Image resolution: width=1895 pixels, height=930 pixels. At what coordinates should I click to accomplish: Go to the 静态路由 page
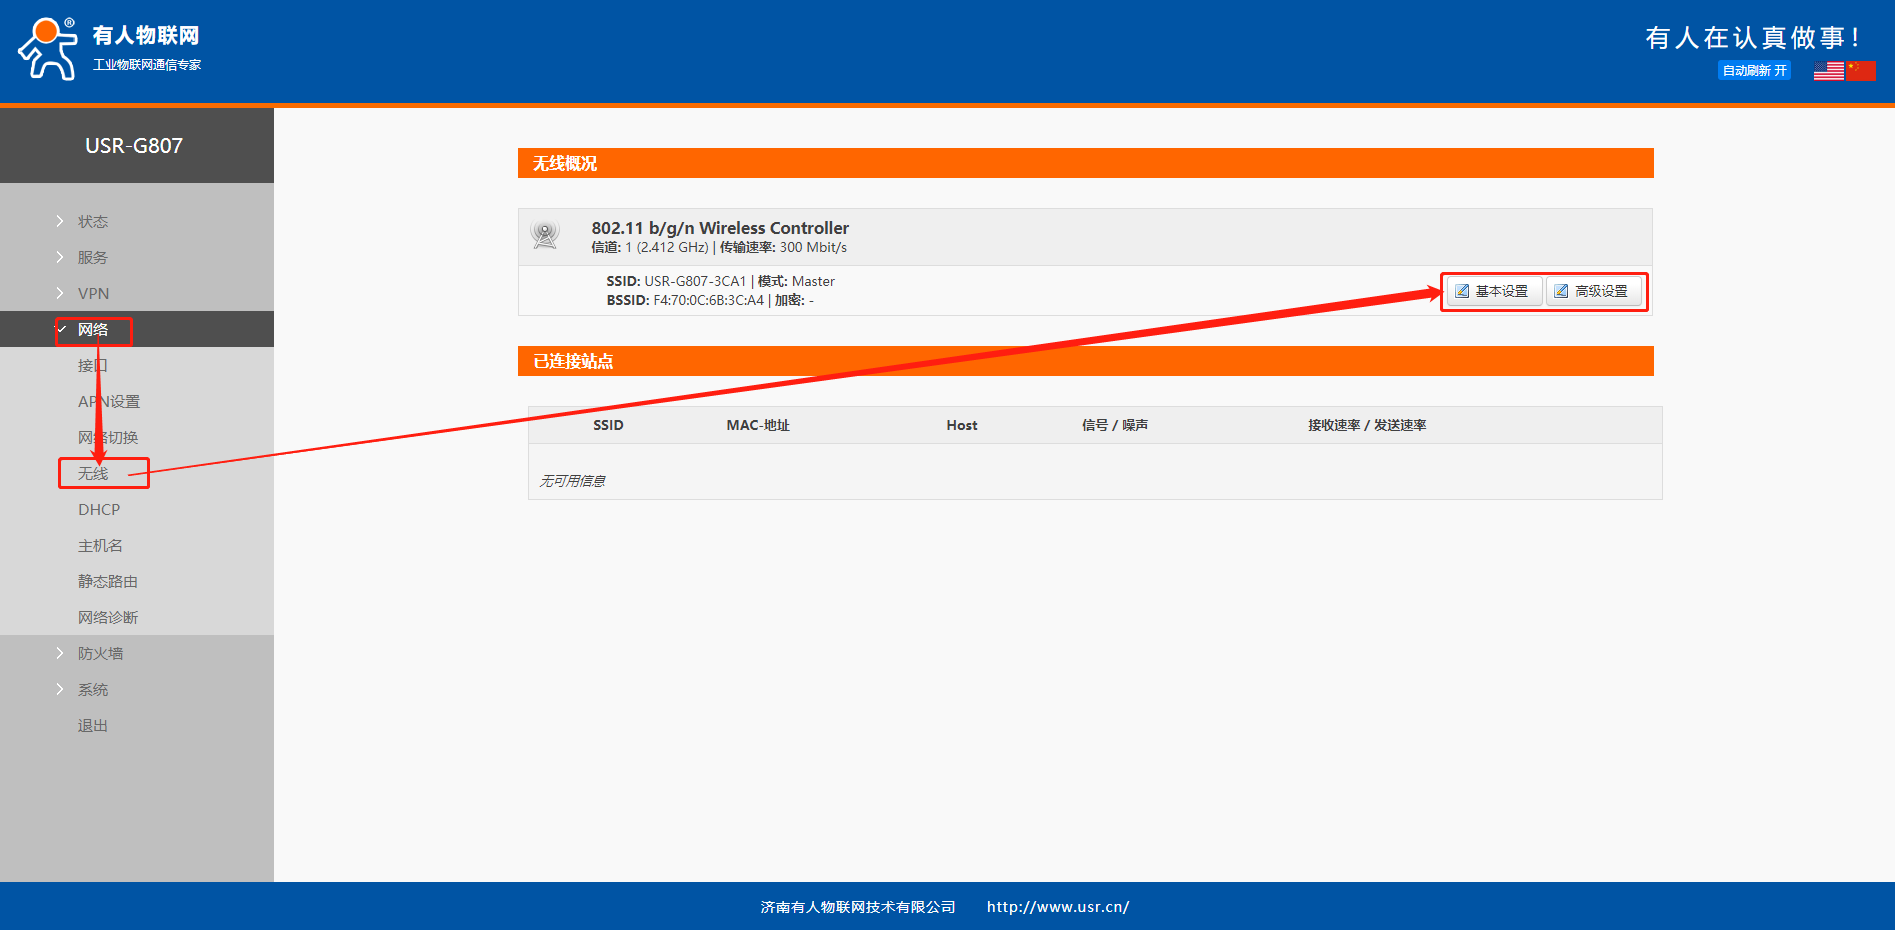pos(108,581)
